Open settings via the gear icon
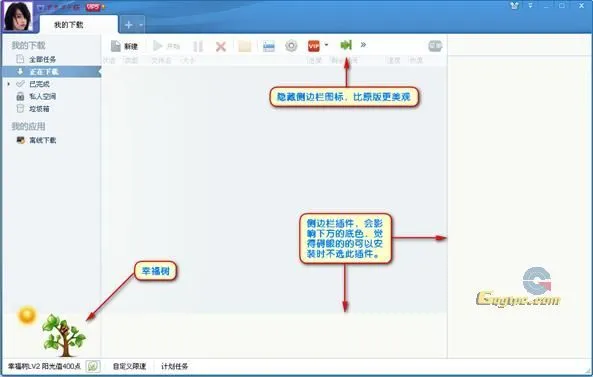 [x=291, y=46]
